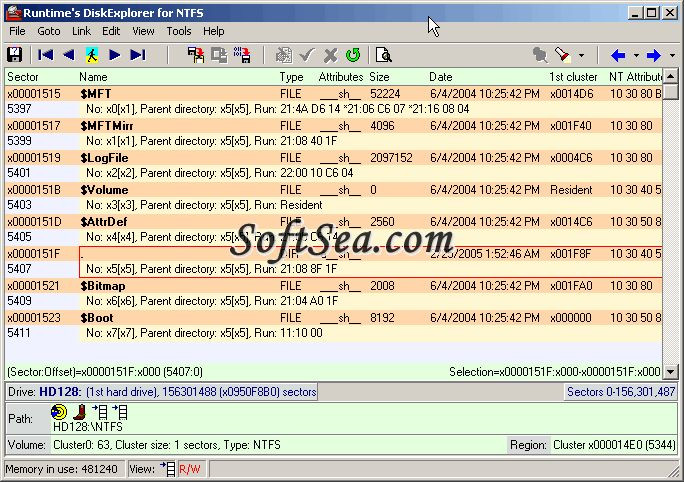Select the $MFT file entry
This screenshot has width=684, height=482.
coord(96,94)
